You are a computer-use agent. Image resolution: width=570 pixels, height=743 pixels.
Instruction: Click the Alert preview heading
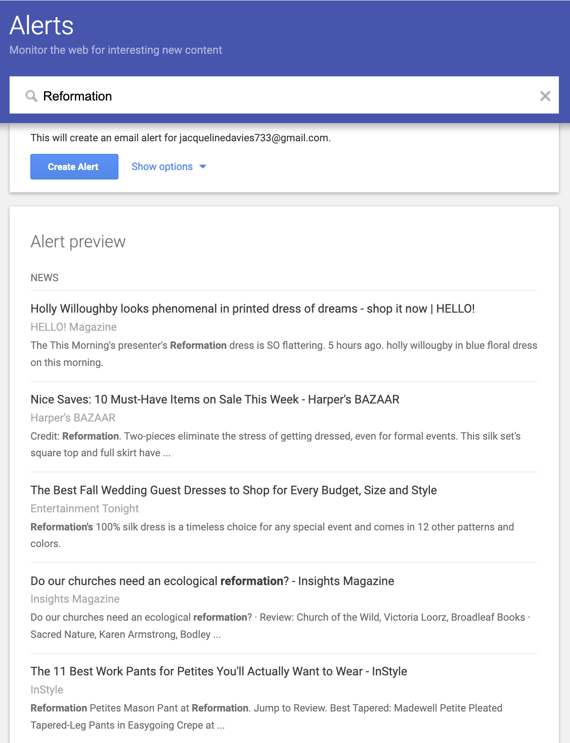click(x=78, y=242)
